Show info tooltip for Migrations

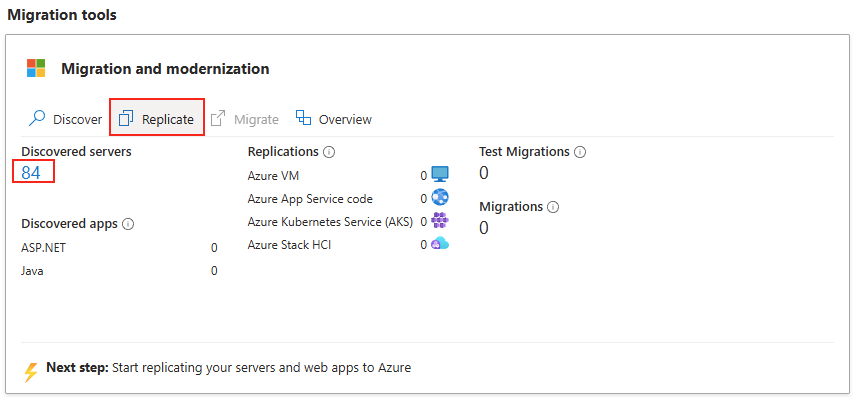(553, 207)
